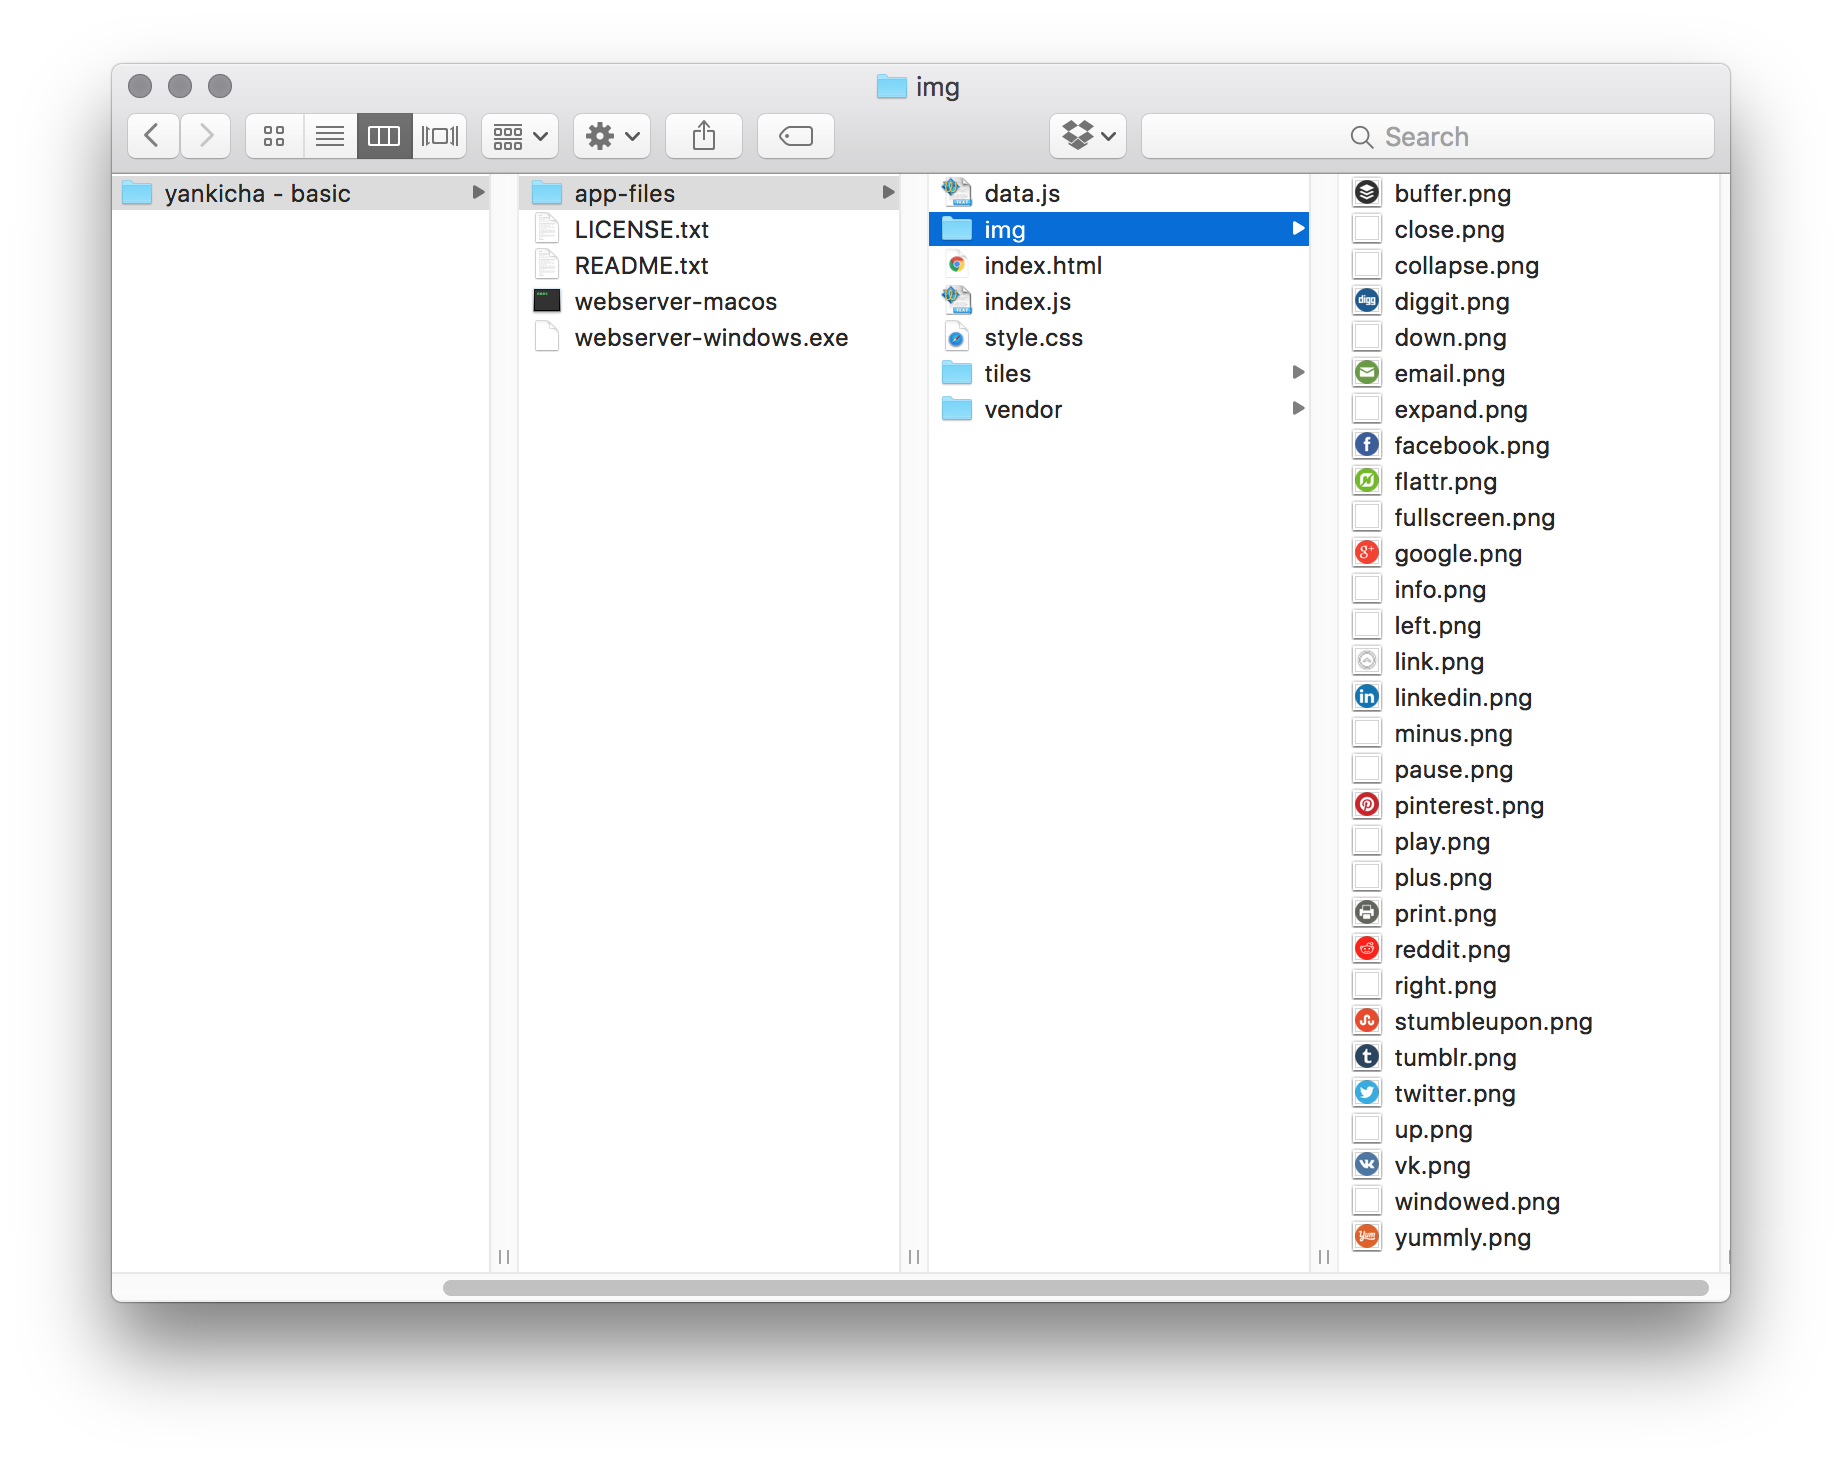Go forward with the Forward arrow button
This screenshot has width=1842, height=1462.
tap(206, 136)
